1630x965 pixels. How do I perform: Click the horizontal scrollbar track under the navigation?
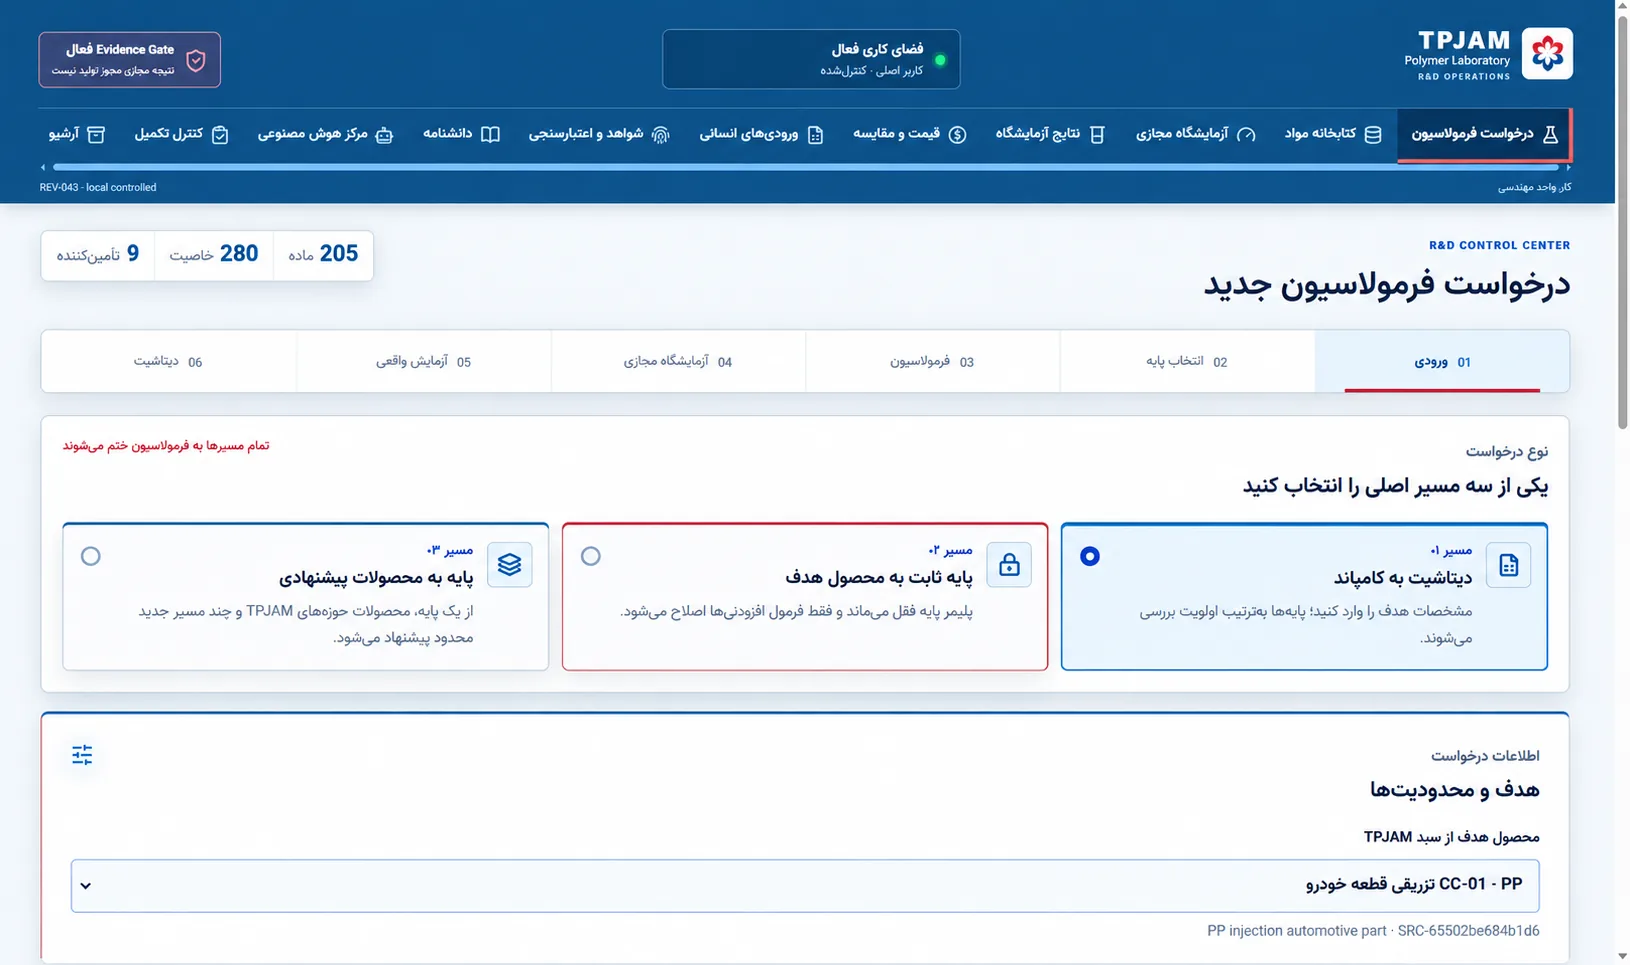pyautogui.click(x=805, y=167)
